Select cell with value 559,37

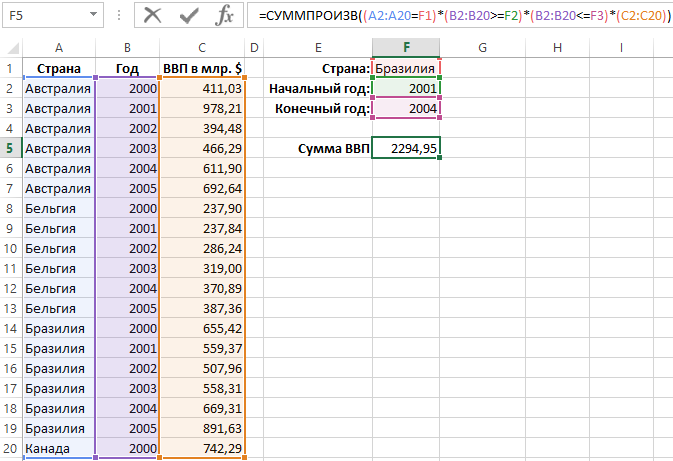202,349
